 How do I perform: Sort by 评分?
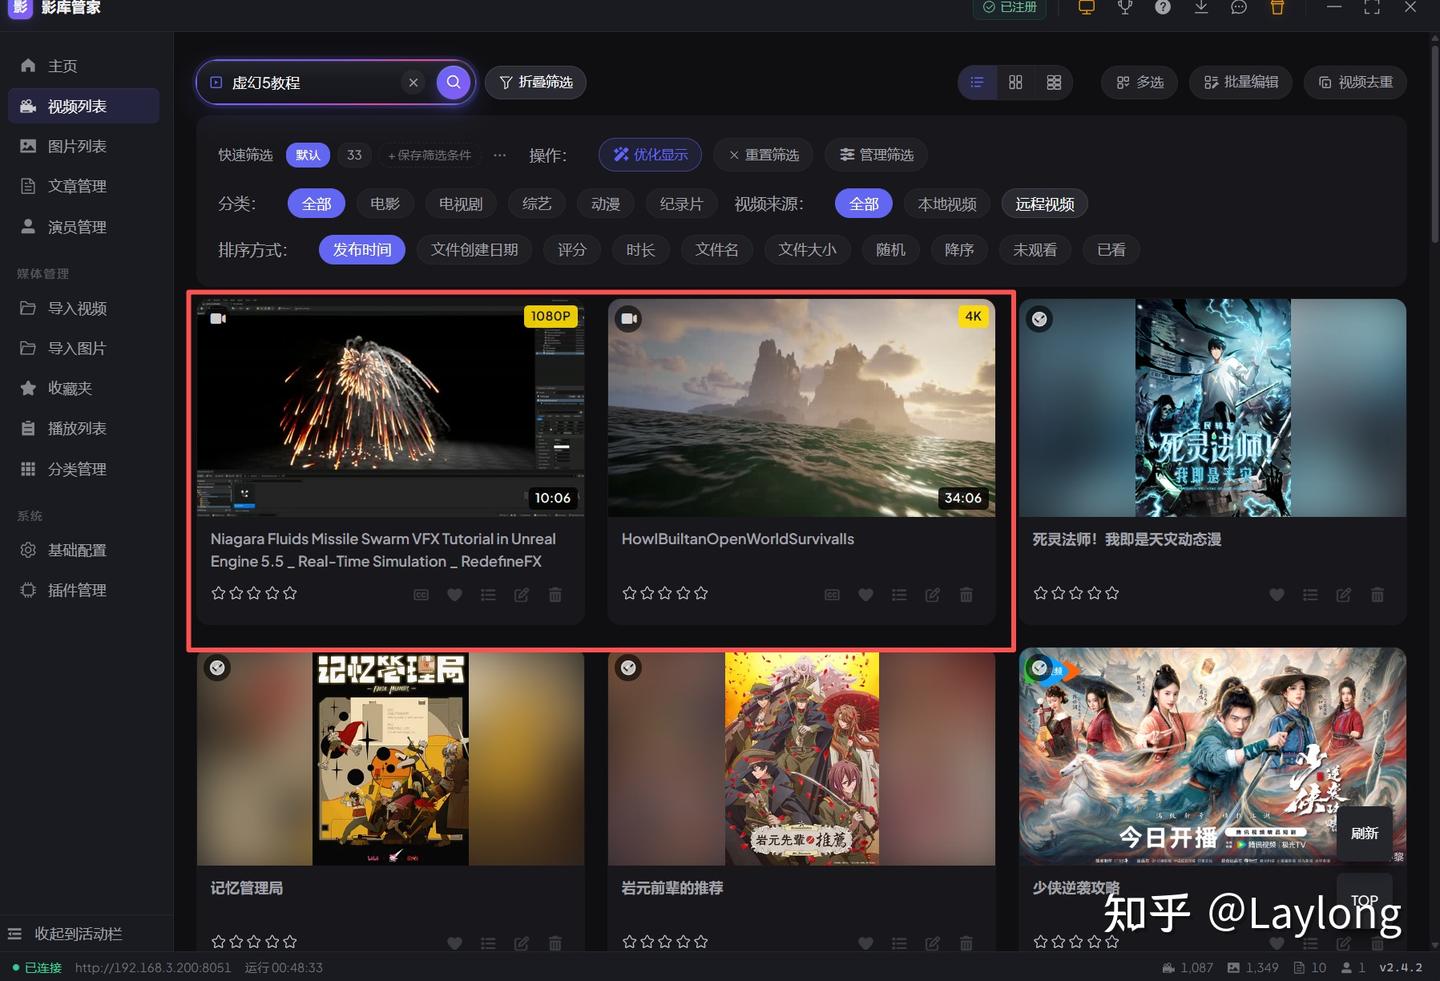[572, 250]
